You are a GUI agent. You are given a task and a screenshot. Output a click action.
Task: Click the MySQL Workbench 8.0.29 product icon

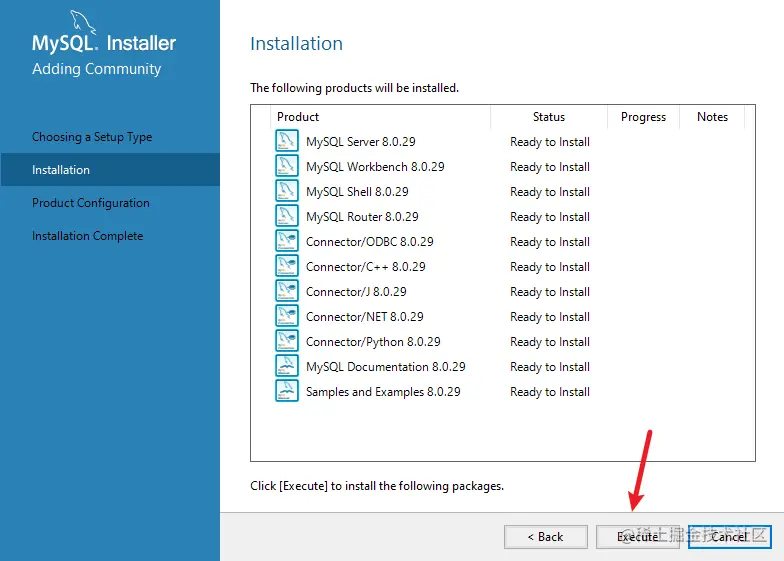tap(286, 166)
